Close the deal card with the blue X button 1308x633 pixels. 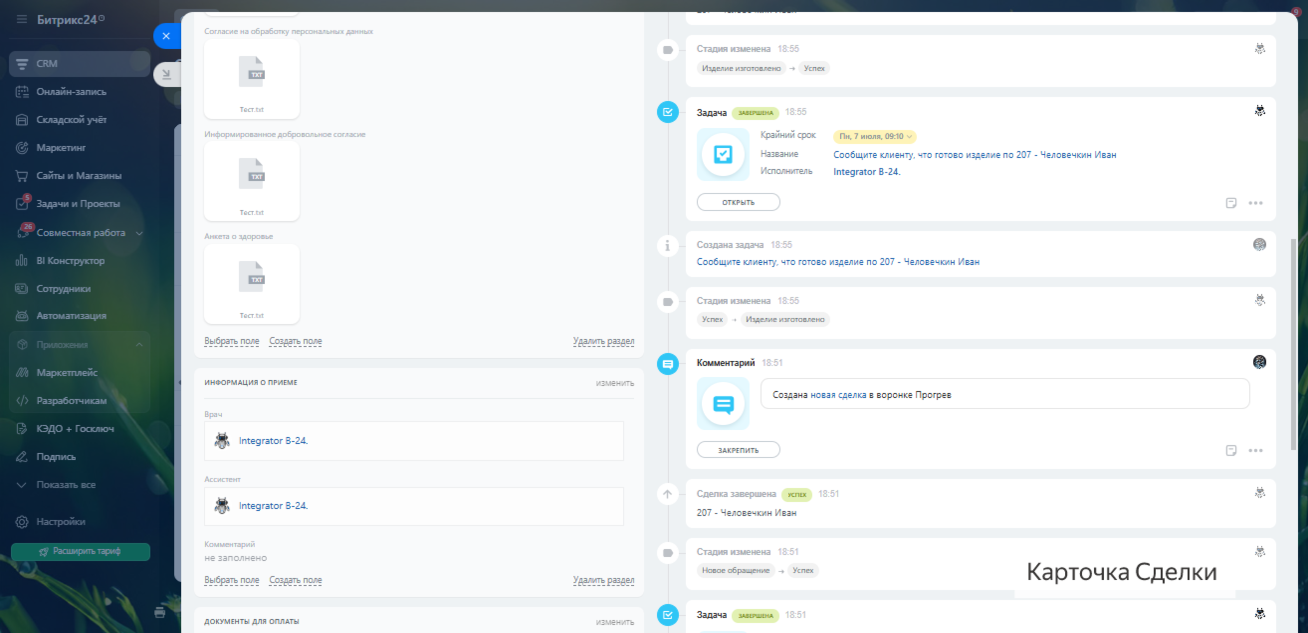click(x=166, y=35)
